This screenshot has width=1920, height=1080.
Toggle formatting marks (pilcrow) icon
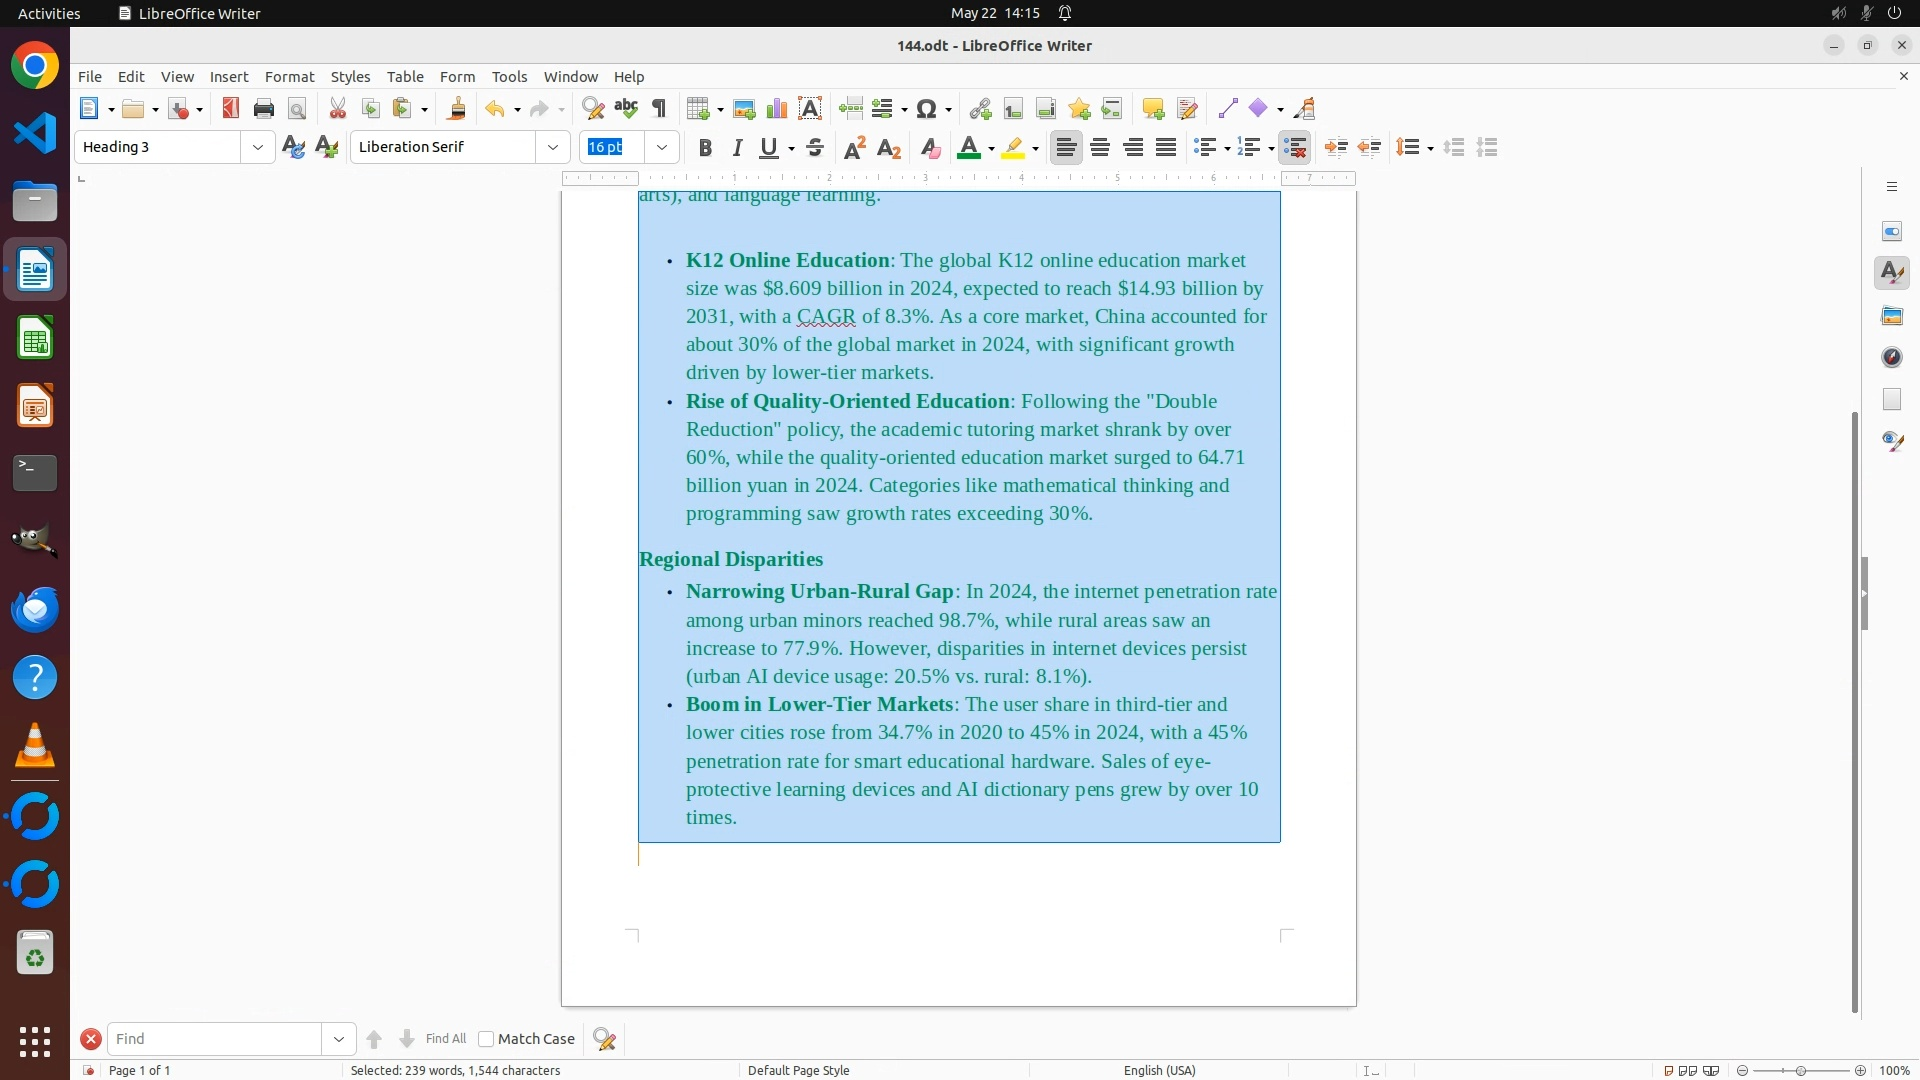click(x=659, y=109)
